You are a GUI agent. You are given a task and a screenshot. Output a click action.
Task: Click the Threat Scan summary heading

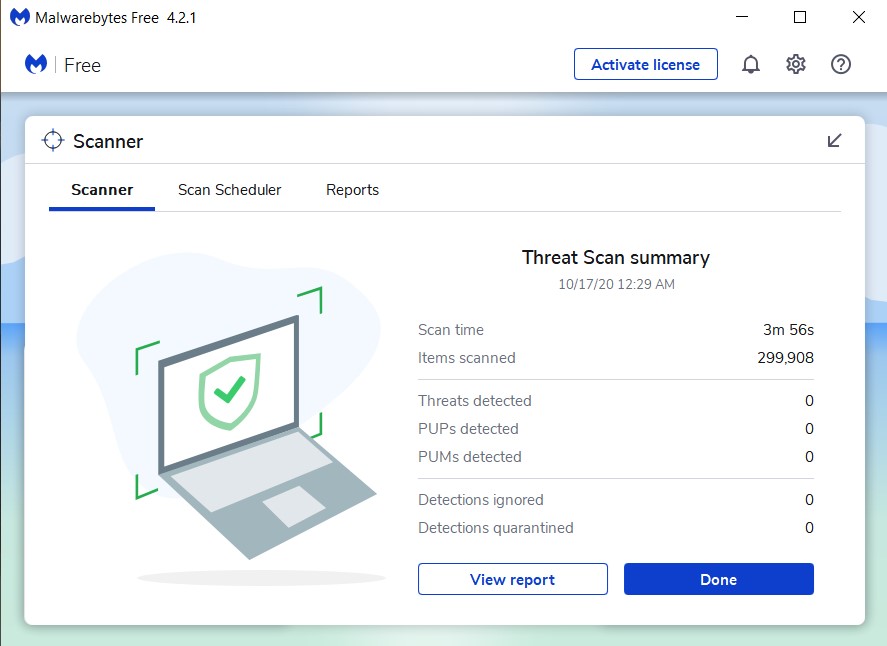(x=615, y=258)
